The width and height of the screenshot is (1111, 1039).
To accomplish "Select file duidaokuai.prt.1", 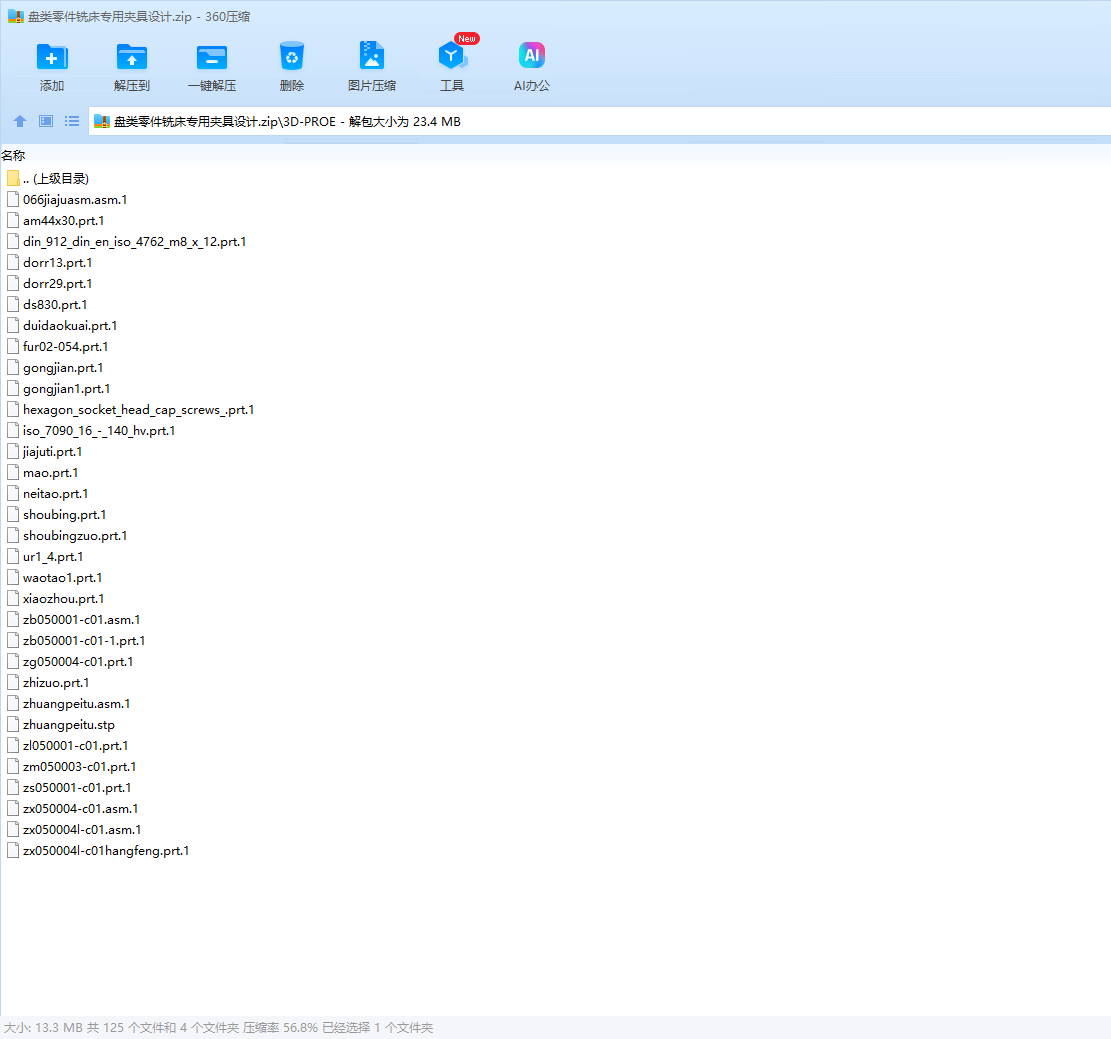I will tap(62, 325).
